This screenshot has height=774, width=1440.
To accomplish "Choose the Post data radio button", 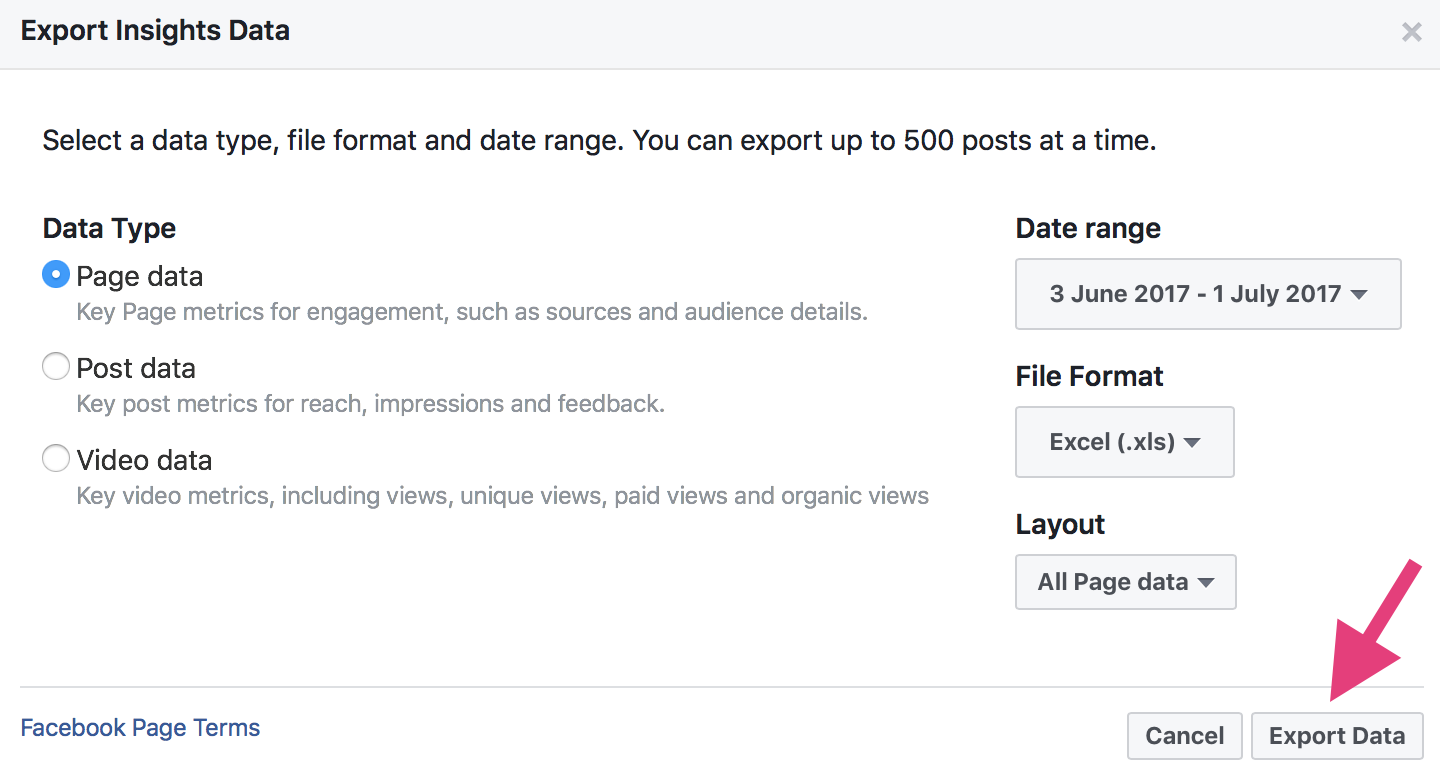I will point(56,368).
